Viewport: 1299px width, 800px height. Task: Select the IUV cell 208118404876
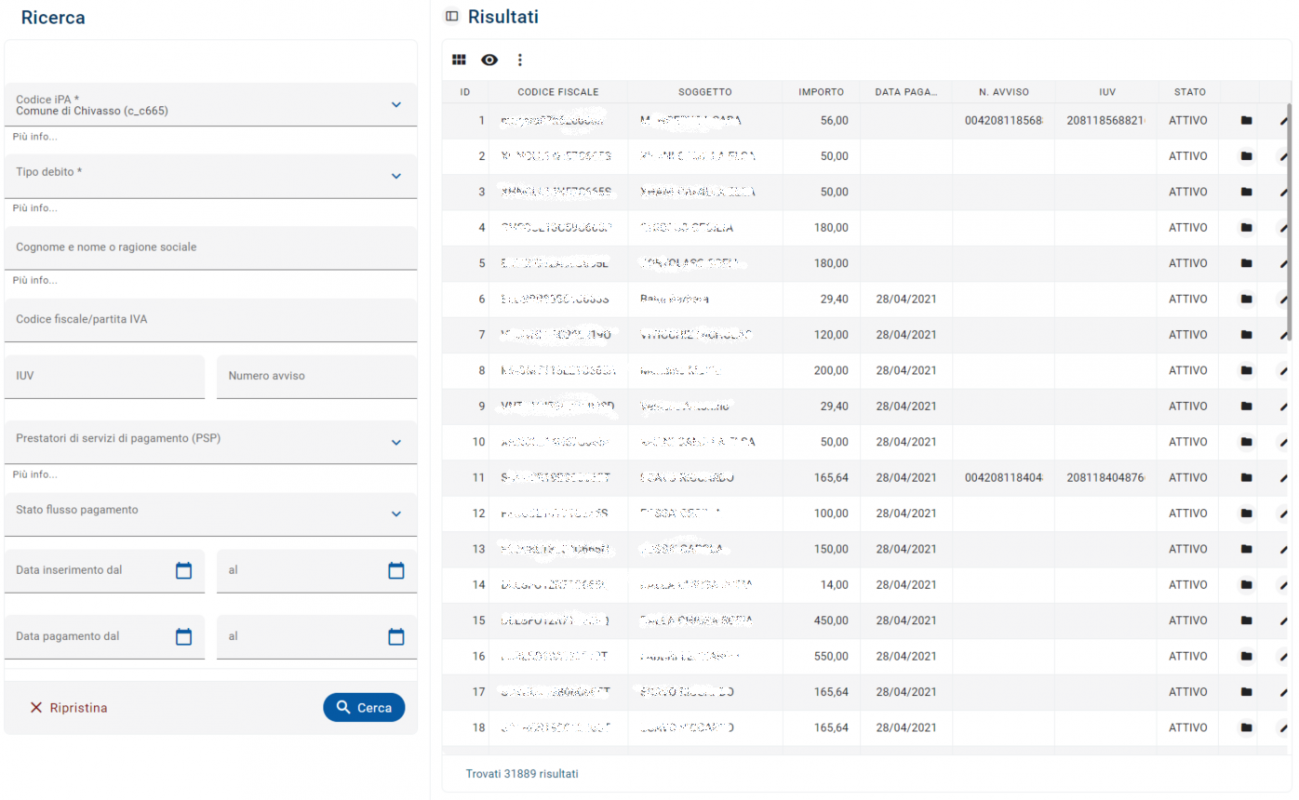[x=1107, y=478]
